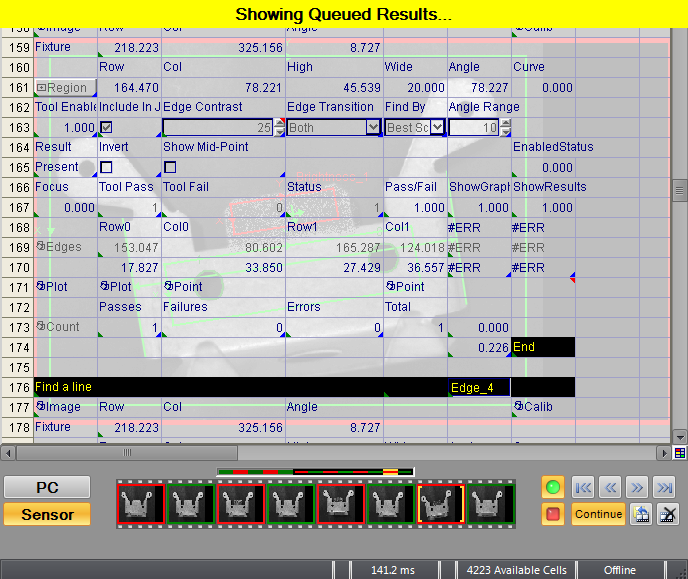Jump to first image in filmstrip
Image resolution: width=688 pixels, height=579 pixels.
point(583,488)
